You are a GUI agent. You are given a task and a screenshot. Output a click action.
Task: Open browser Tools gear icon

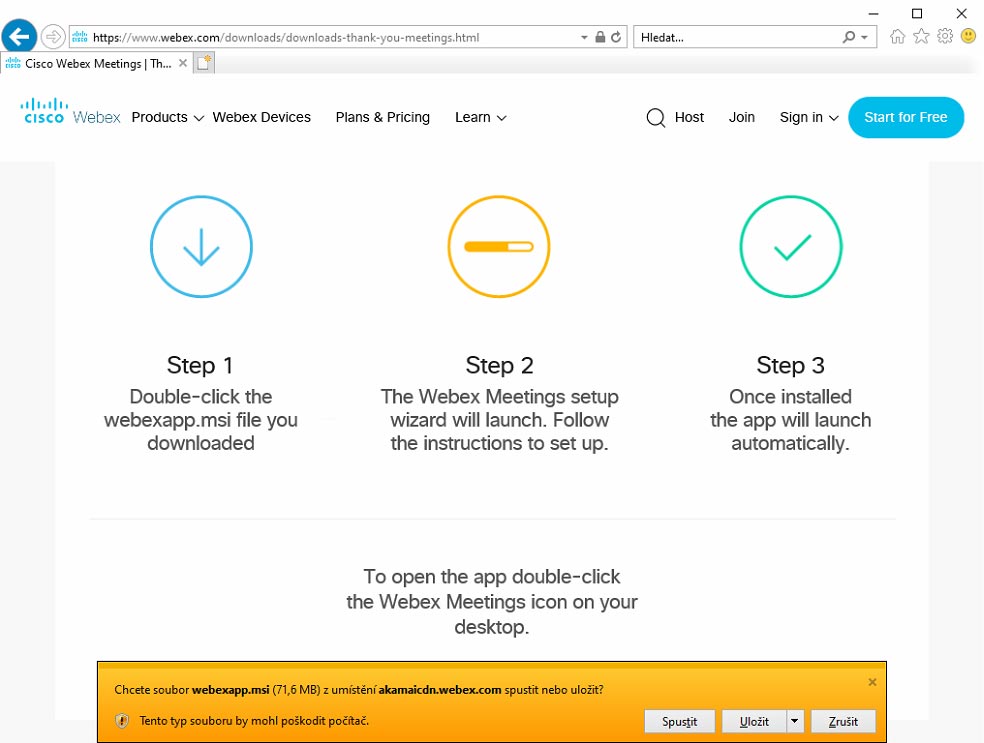click(944, 36)
